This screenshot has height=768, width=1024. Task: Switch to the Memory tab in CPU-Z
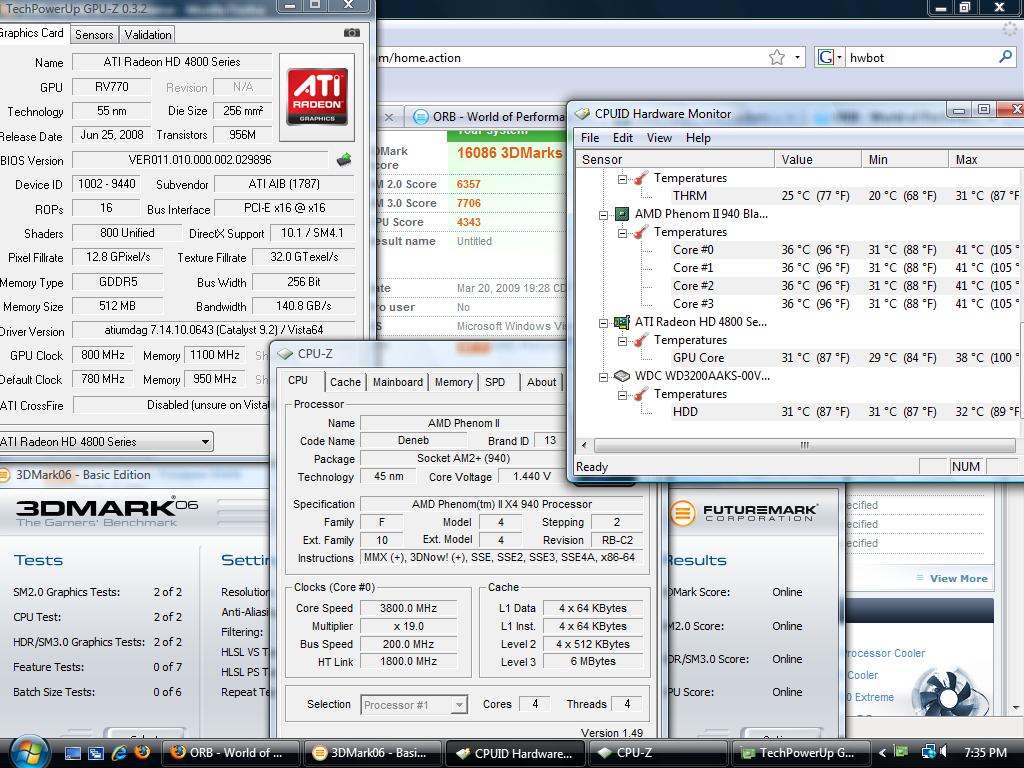click(x=454, y=382)
